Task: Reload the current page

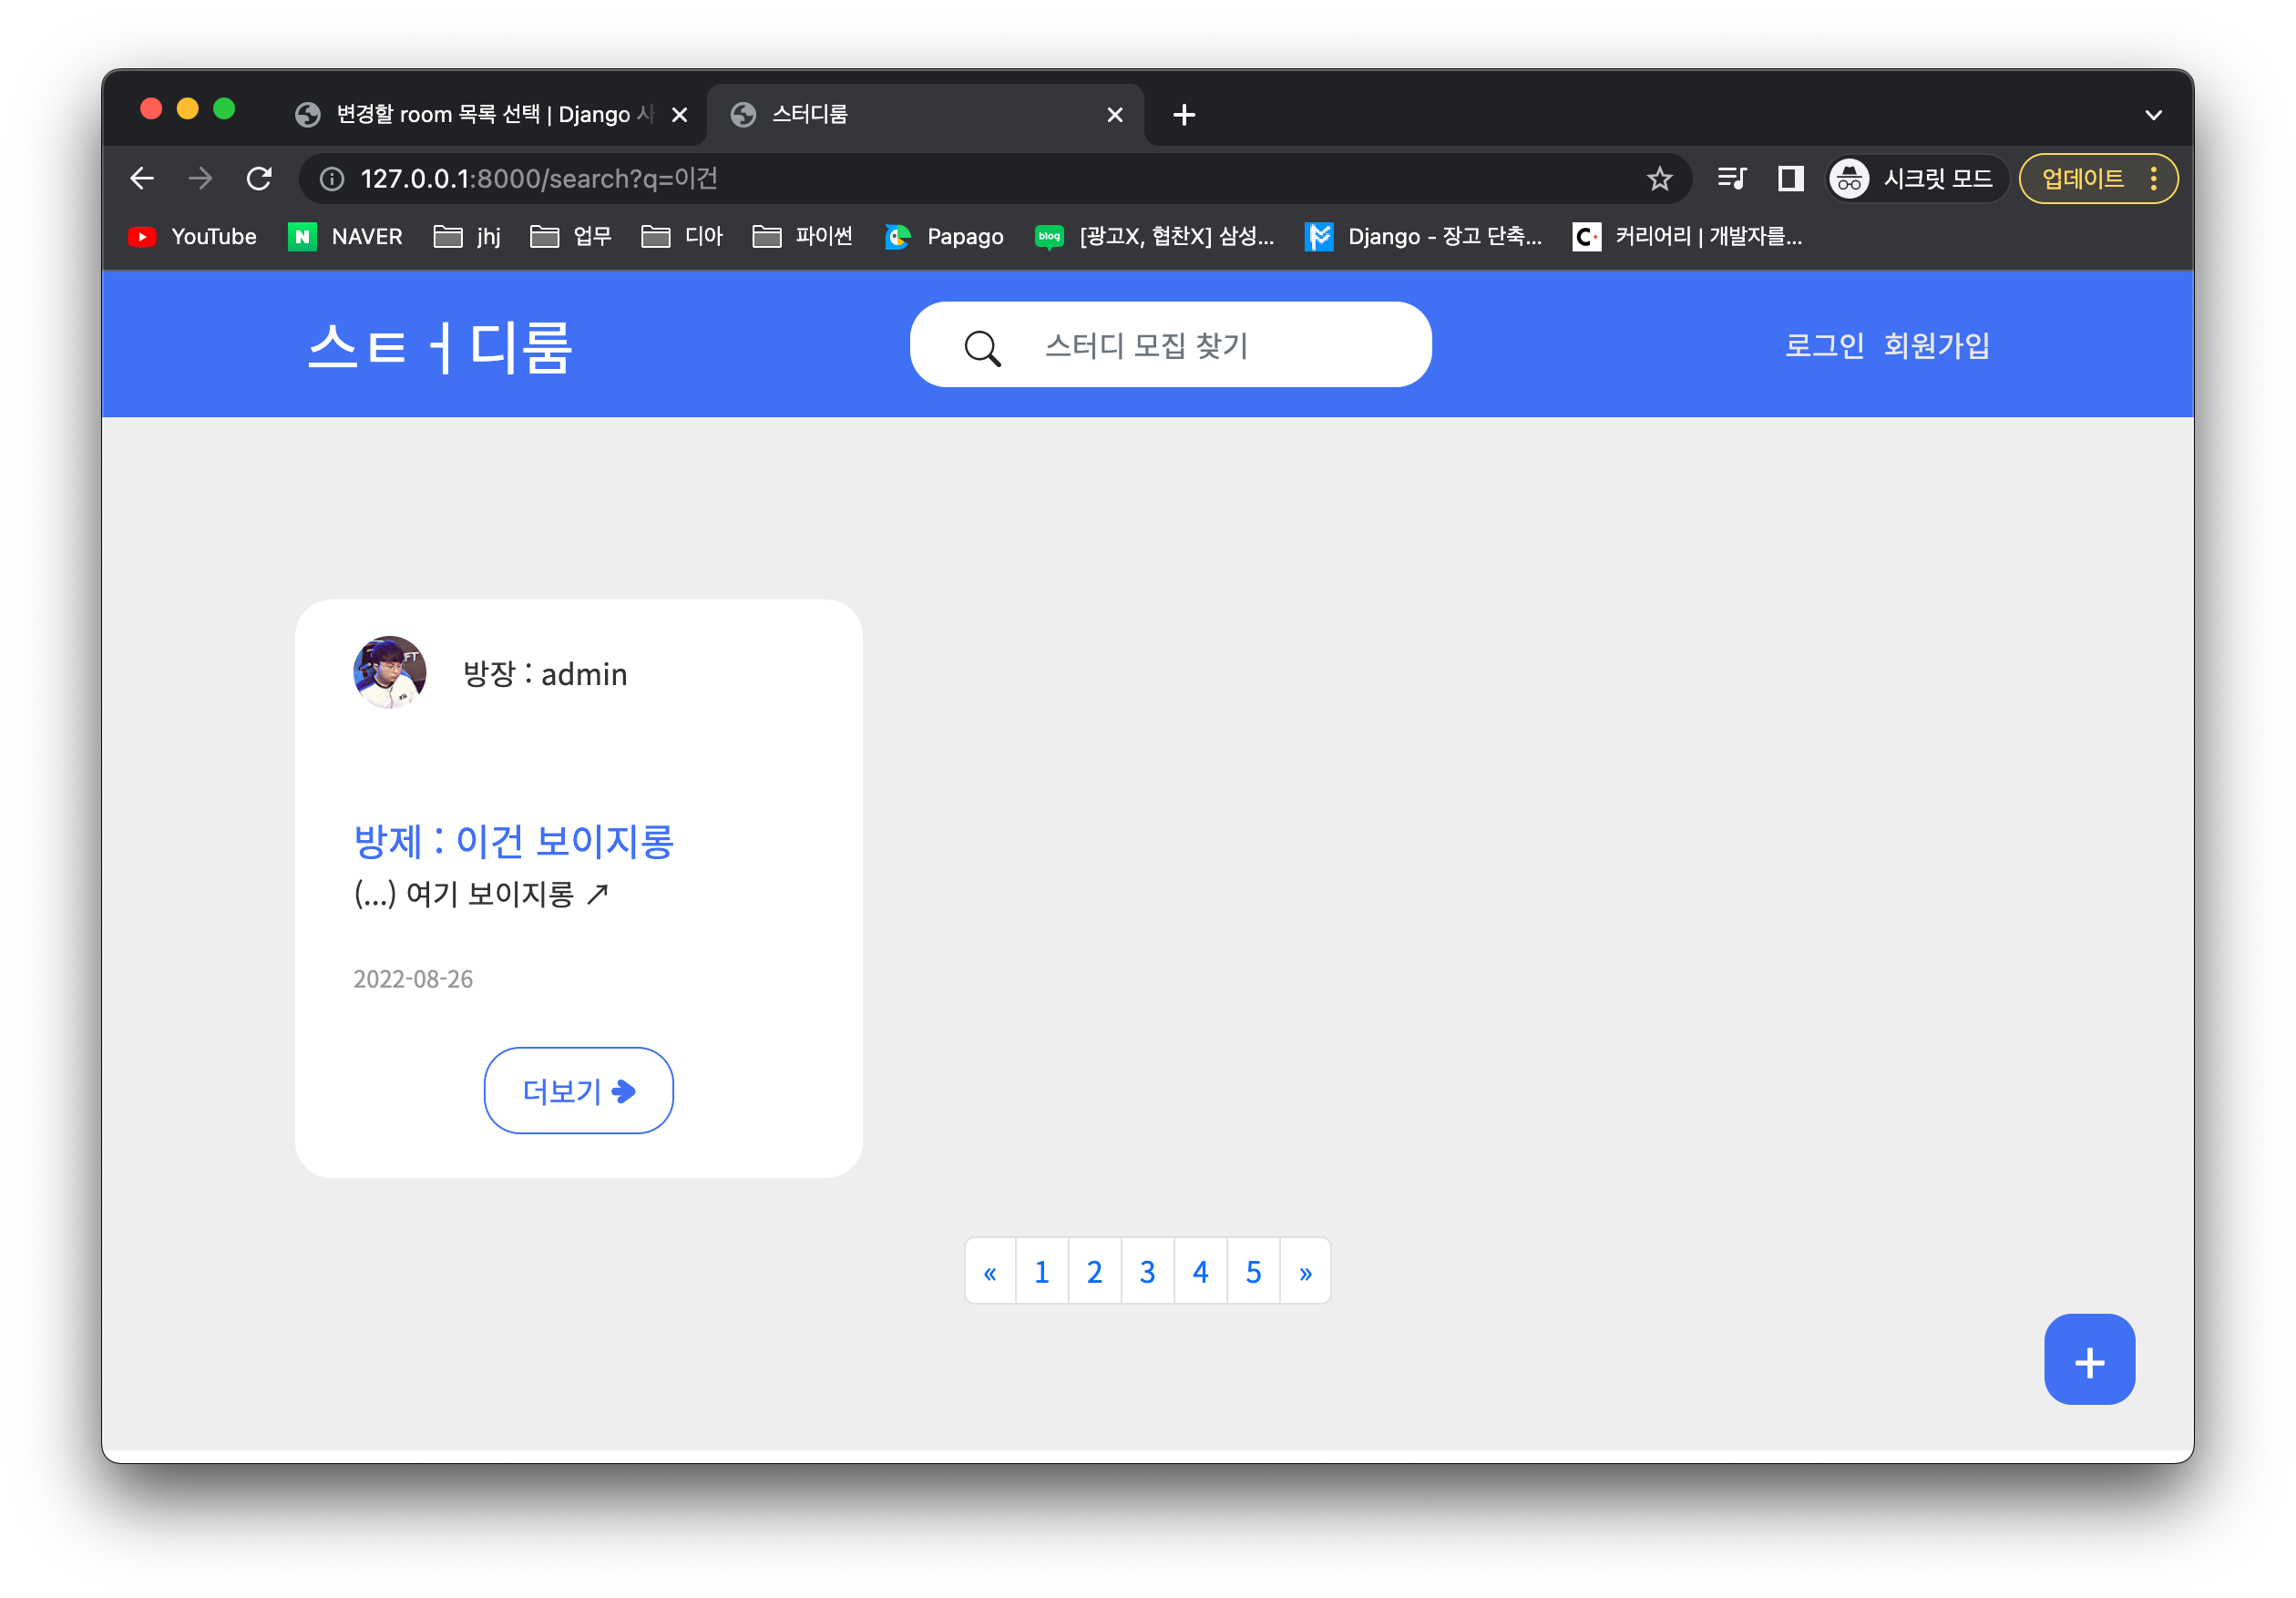Action: pyautogui.click(x=259, y=179)
